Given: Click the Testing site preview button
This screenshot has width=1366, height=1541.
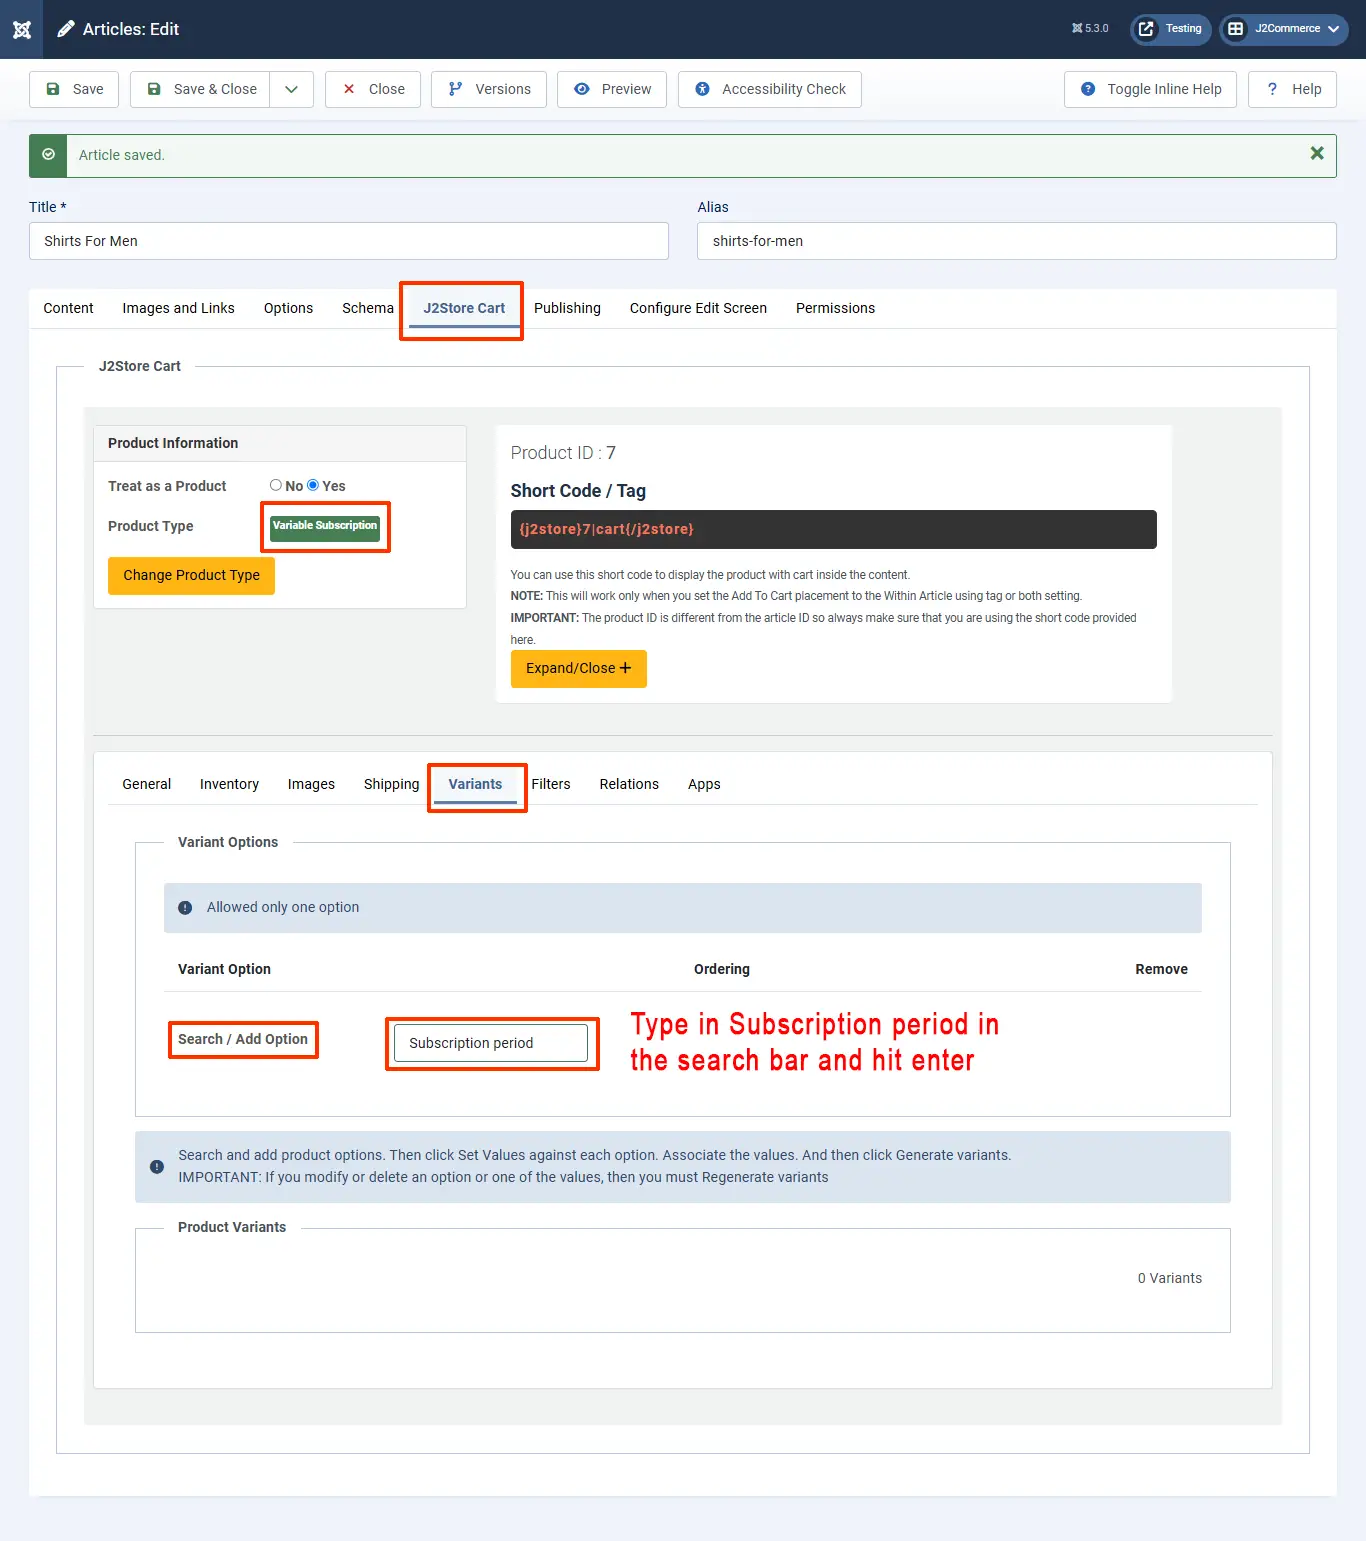Looking at the screenshot, I should pos(1171,29).
